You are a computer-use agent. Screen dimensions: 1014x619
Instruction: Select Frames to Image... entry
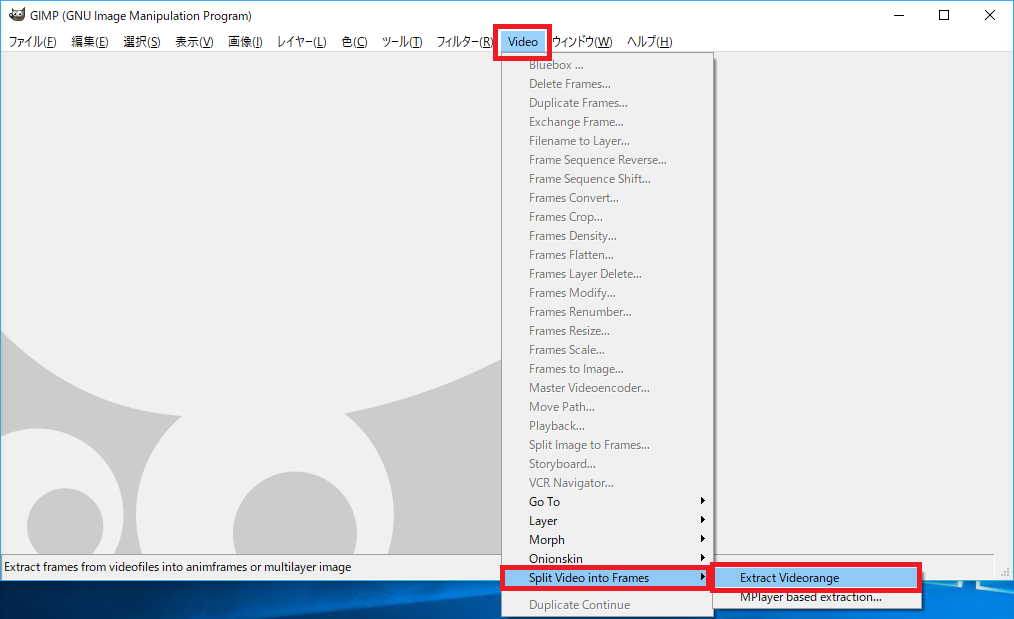point(607,369)
